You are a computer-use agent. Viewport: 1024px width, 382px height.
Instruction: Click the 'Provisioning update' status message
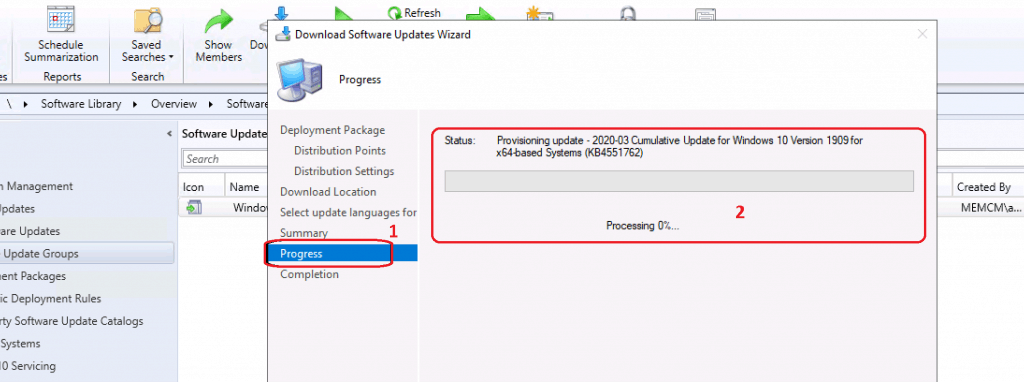[680, 147]
